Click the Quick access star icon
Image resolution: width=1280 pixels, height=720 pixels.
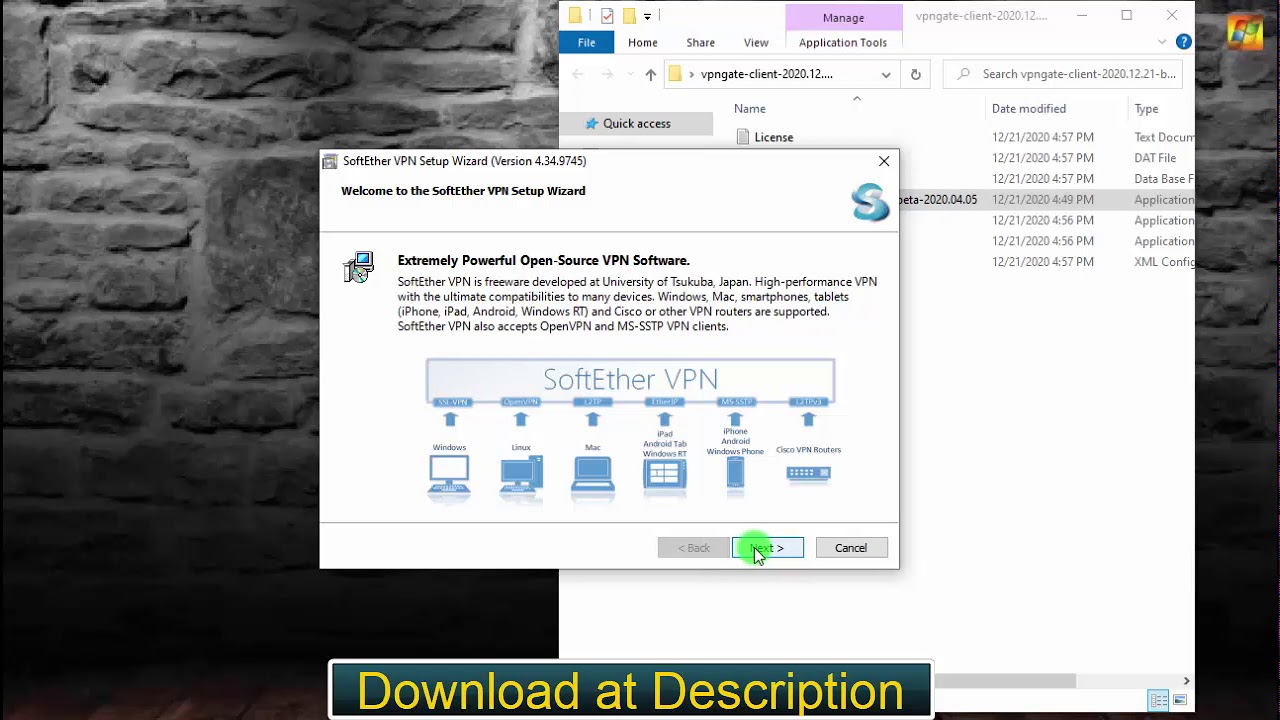pos(592,124)
